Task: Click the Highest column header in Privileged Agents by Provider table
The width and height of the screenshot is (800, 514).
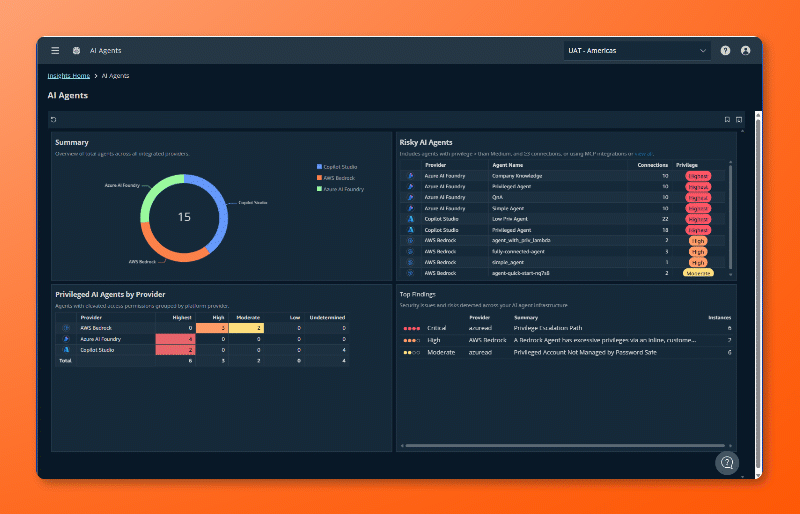Action: coord(182,317)
